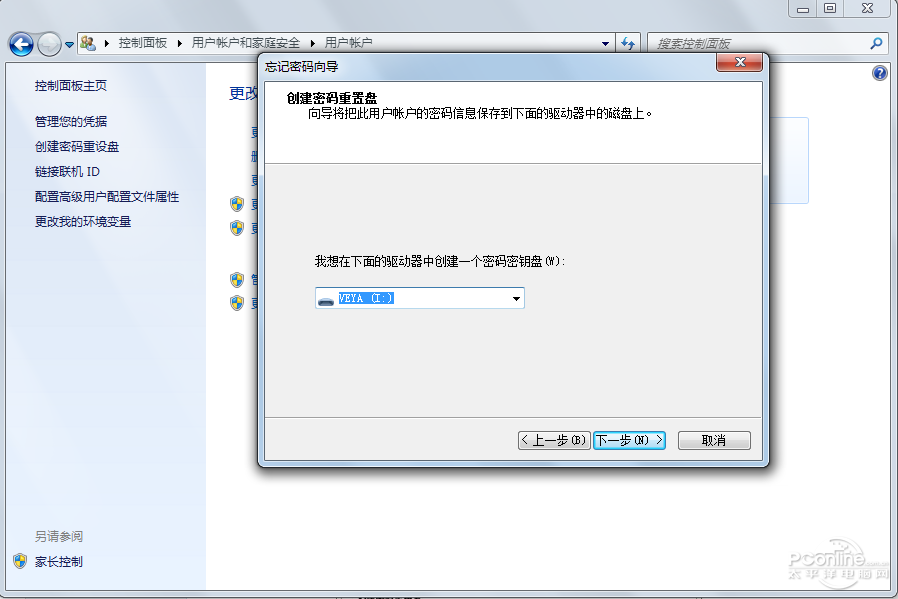Click the search magnifier icon
The image size is (898, 599).
(876, 44)
